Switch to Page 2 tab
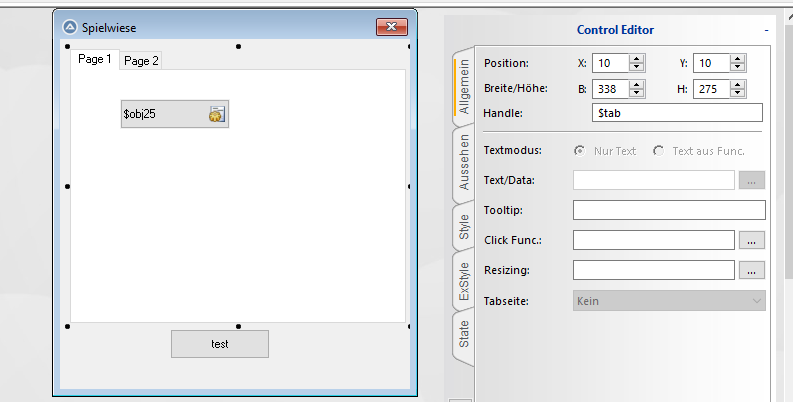 141,61
